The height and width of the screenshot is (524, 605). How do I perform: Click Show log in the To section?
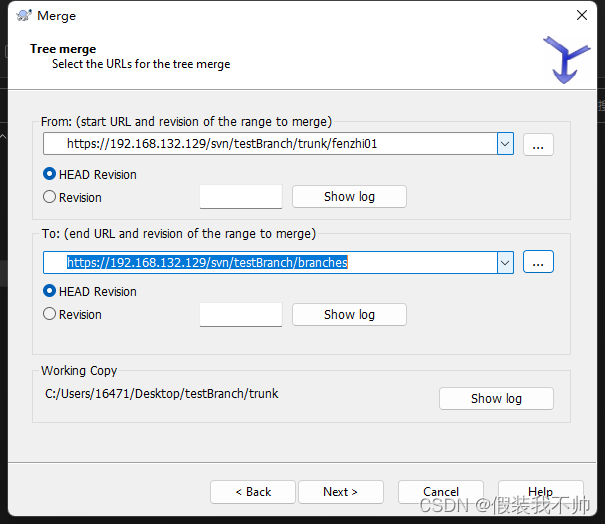[349, 314]
